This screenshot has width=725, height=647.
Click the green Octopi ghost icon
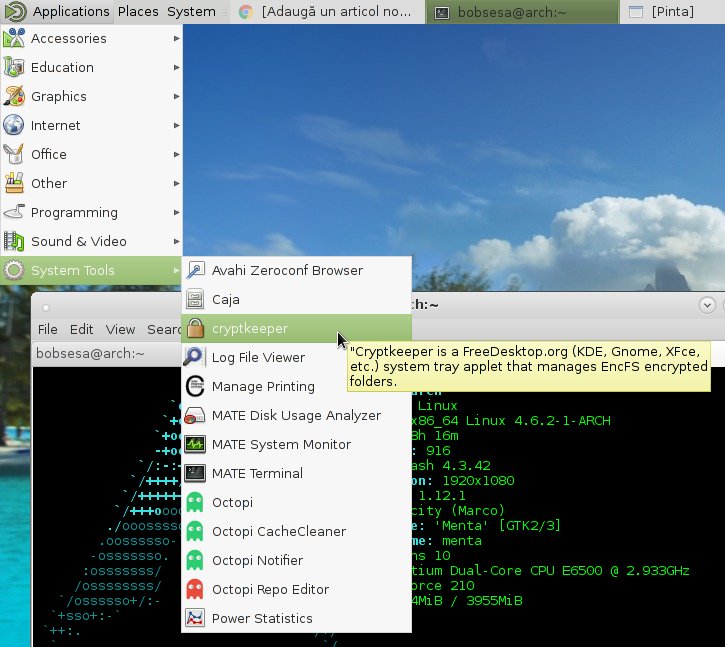(x=195, y=502)
